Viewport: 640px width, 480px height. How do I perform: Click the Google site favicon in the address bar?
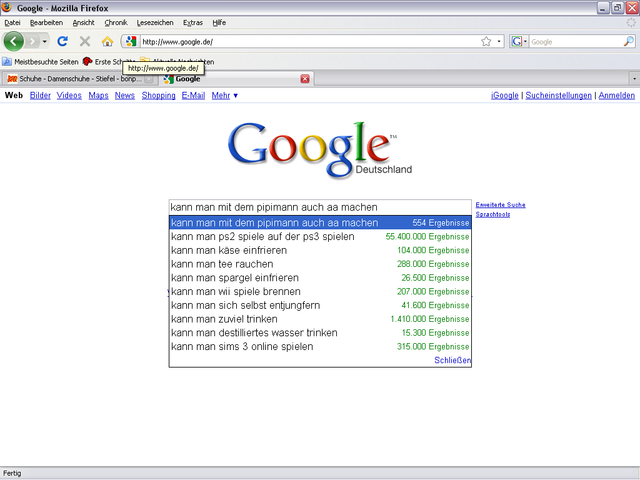[x=131, y=41]
